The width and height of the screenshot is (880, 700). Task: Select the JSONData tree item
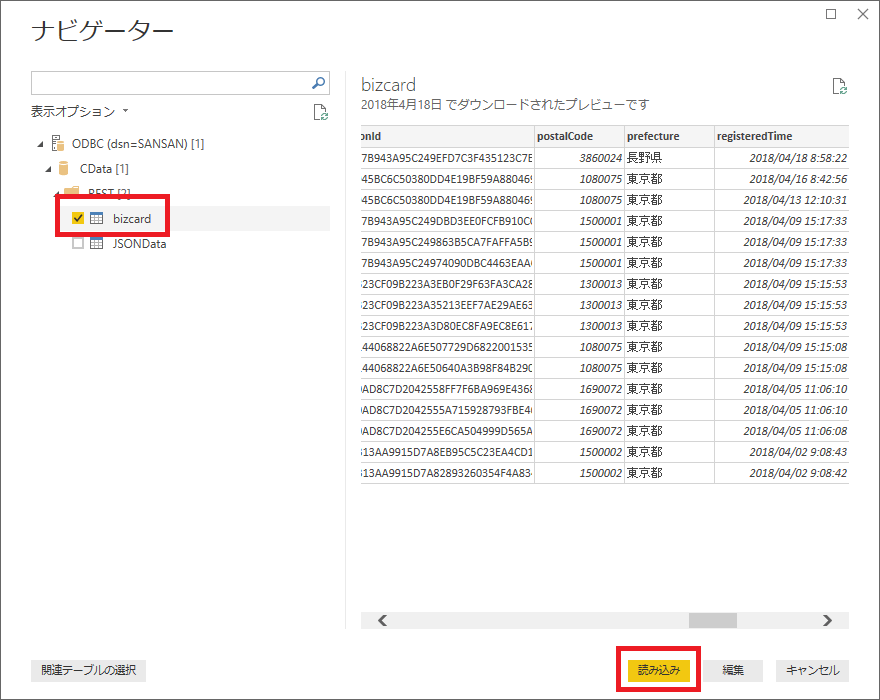click(139, 244)
